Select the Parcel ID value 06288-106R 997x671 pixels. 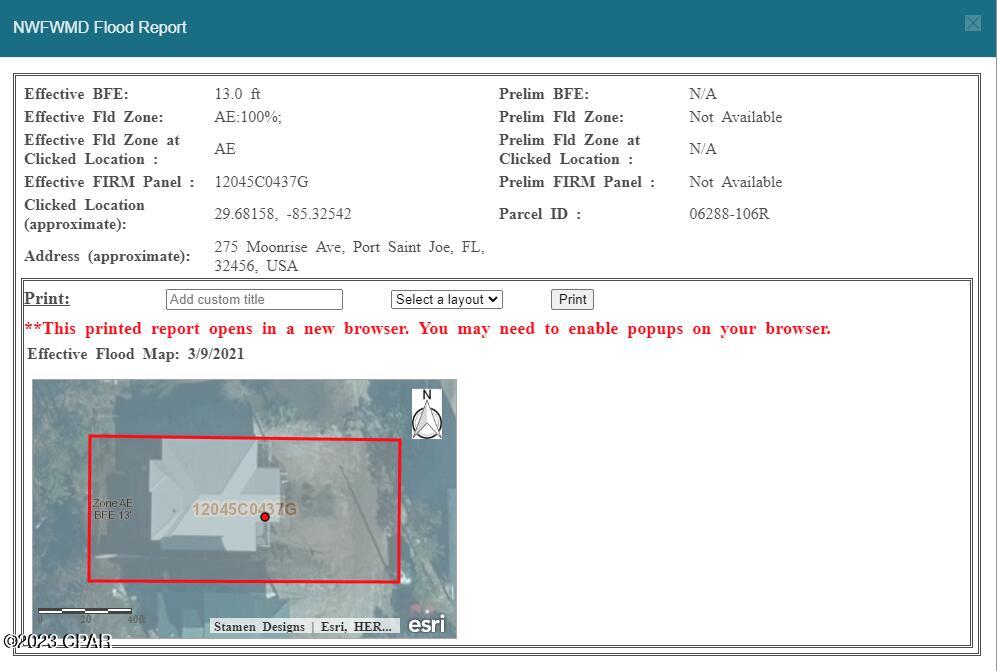tap(729, 214)
